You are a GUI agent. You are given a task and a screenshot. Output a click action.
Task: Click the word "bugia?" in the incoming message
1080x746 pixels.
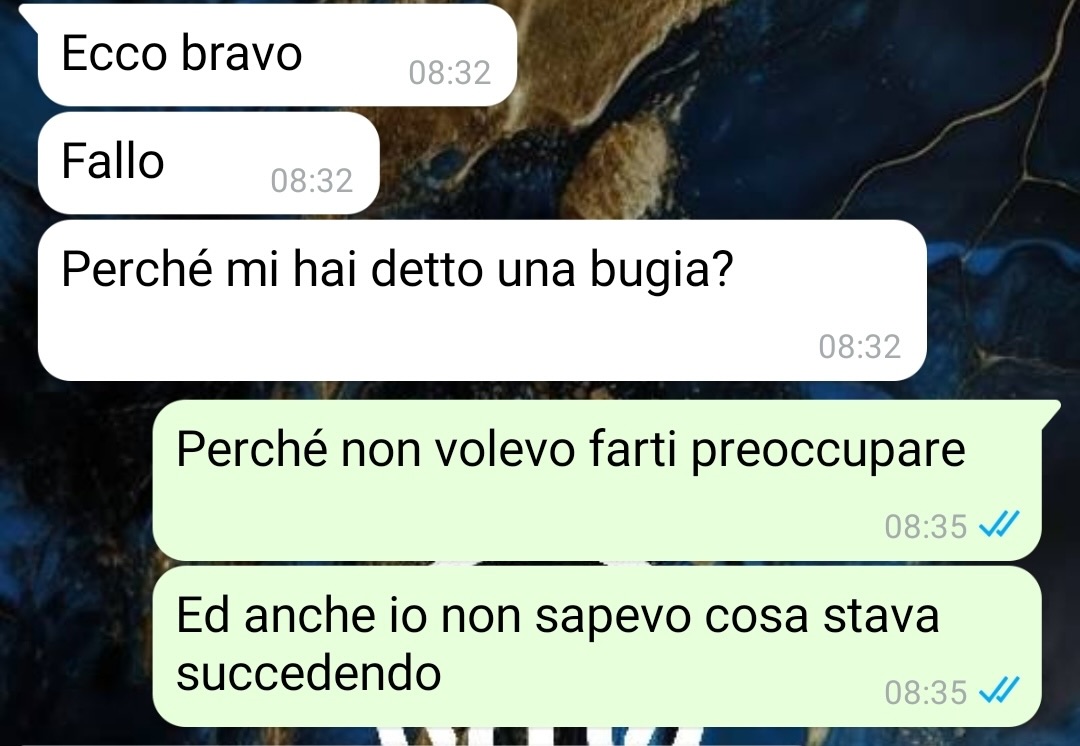pos(661,271)
